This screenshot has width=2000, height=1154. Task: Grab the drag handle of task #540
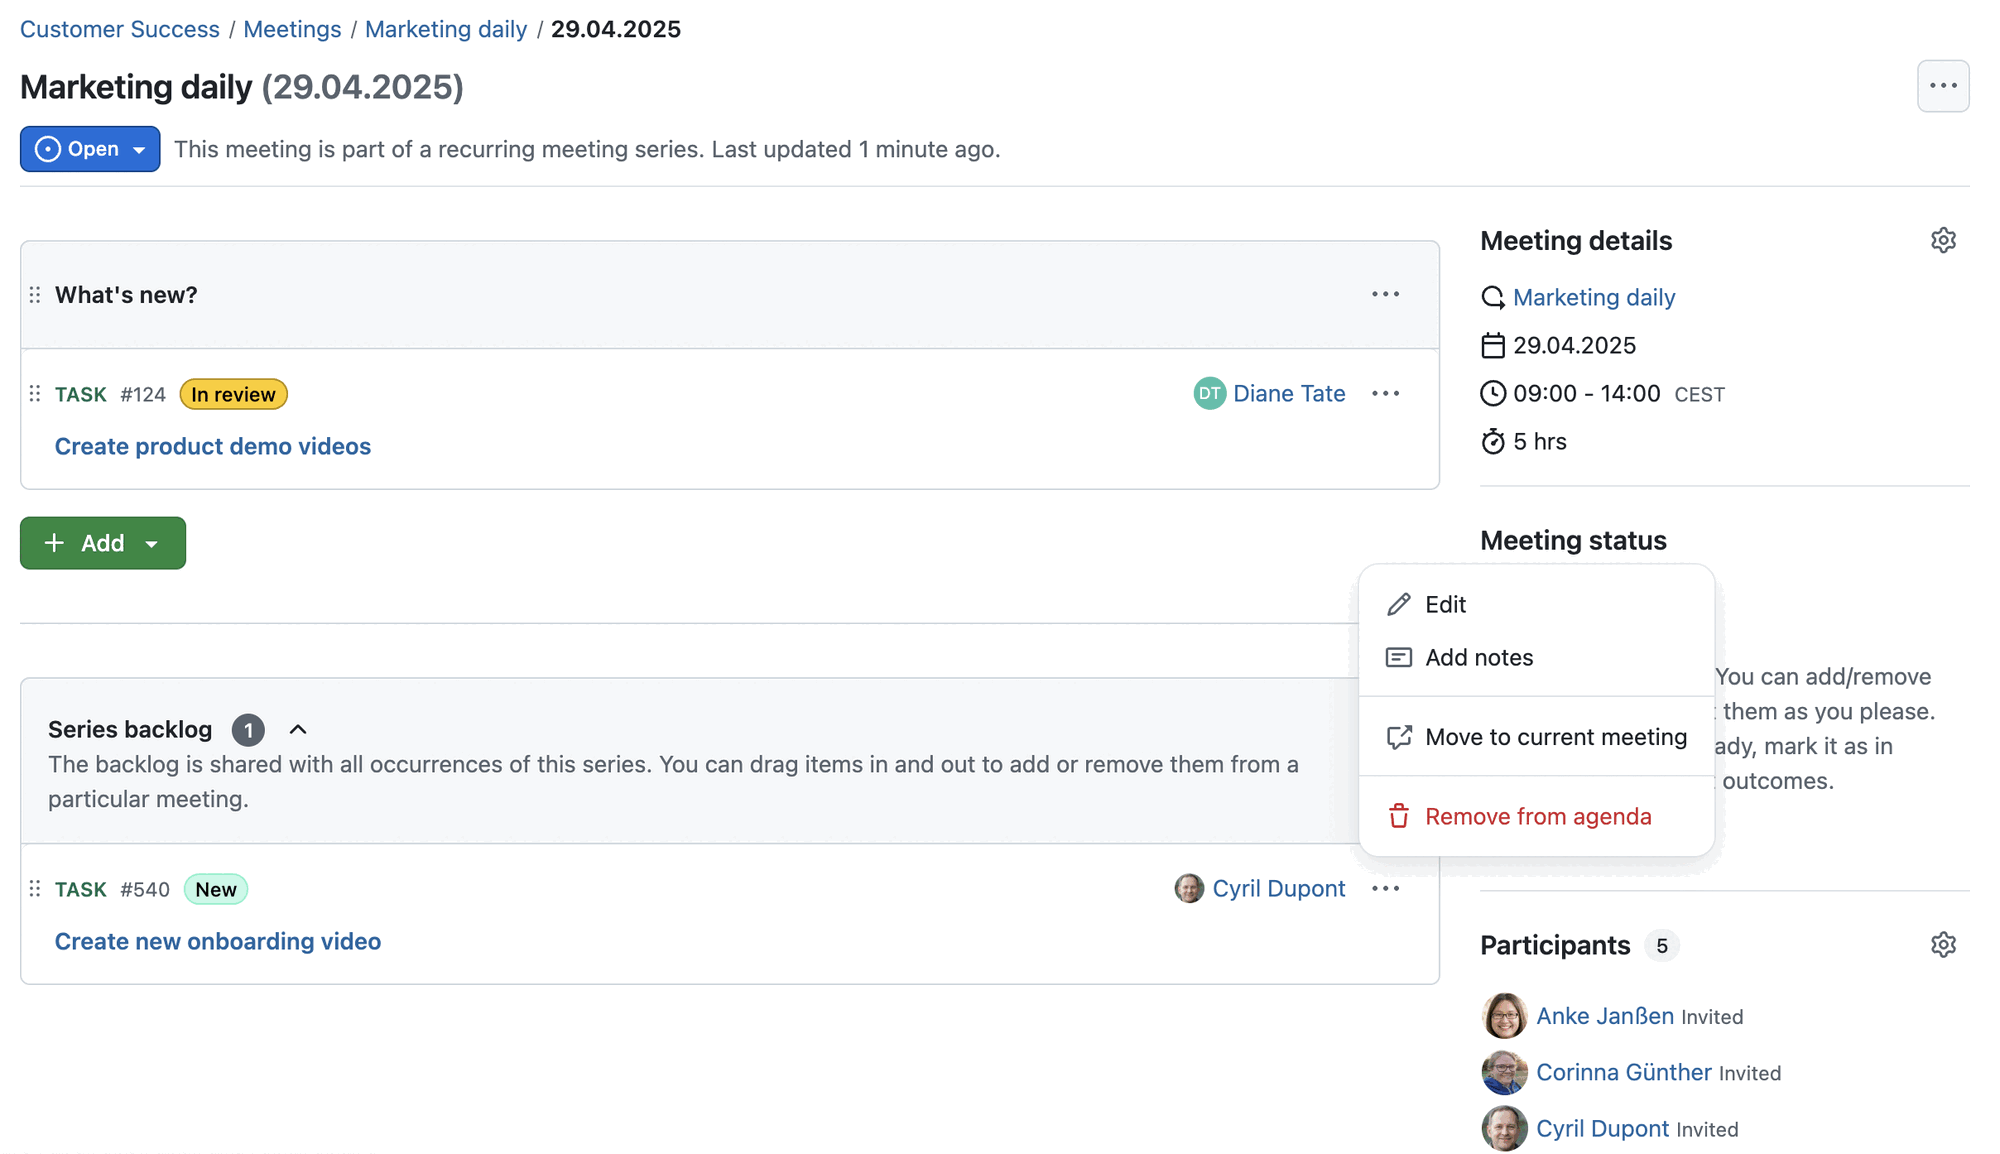tap(34, 889)
